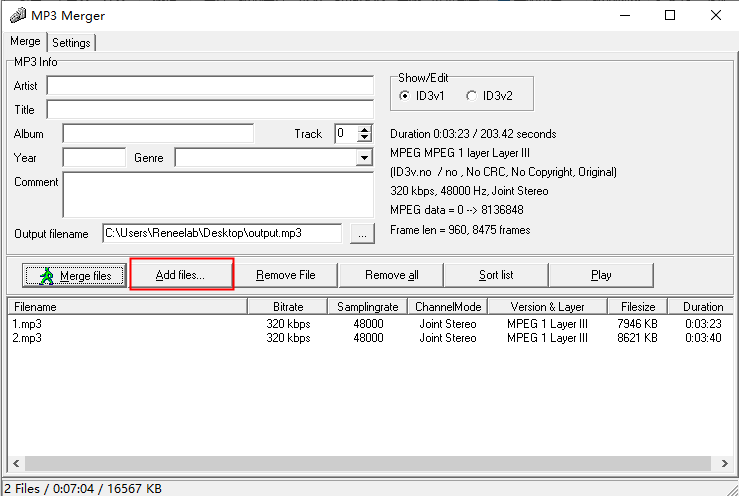
Task: Click the MP3 Merger title bar icon
Action: click(17, 16)
